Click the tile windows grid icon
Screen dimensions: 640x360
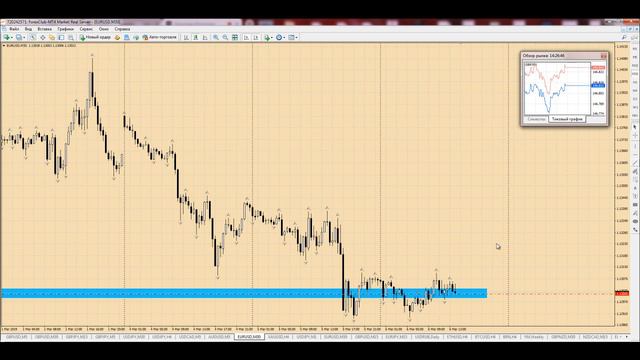click(235, 37)
